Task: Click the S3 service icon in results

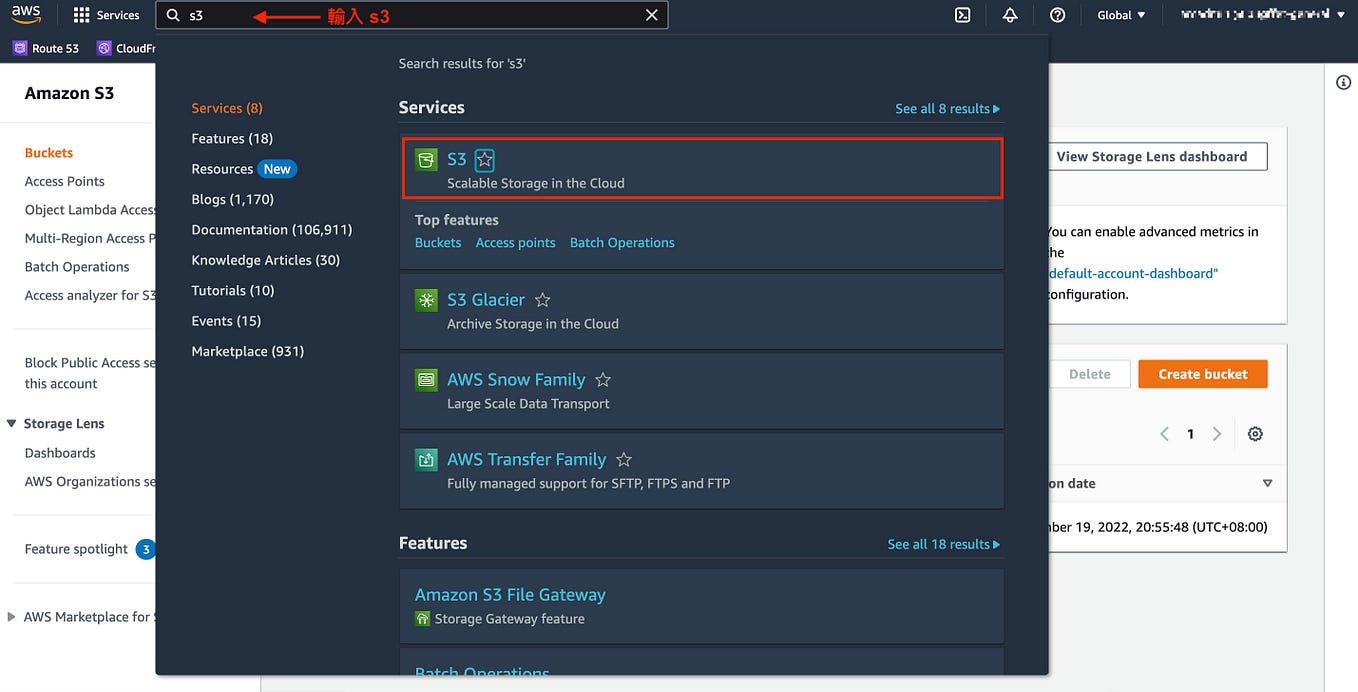Action: [x=426, y=159]
